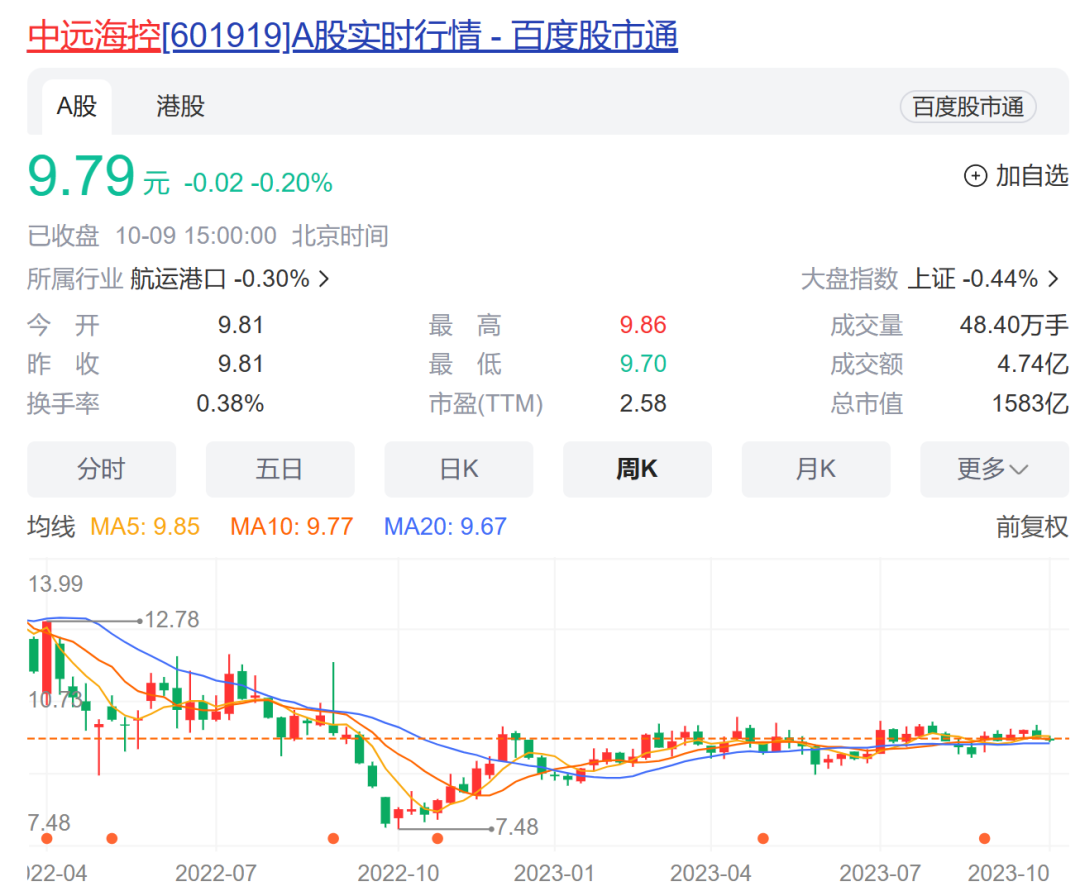Click the current price 9.79

pyautogui.click(x=81, y=176)
